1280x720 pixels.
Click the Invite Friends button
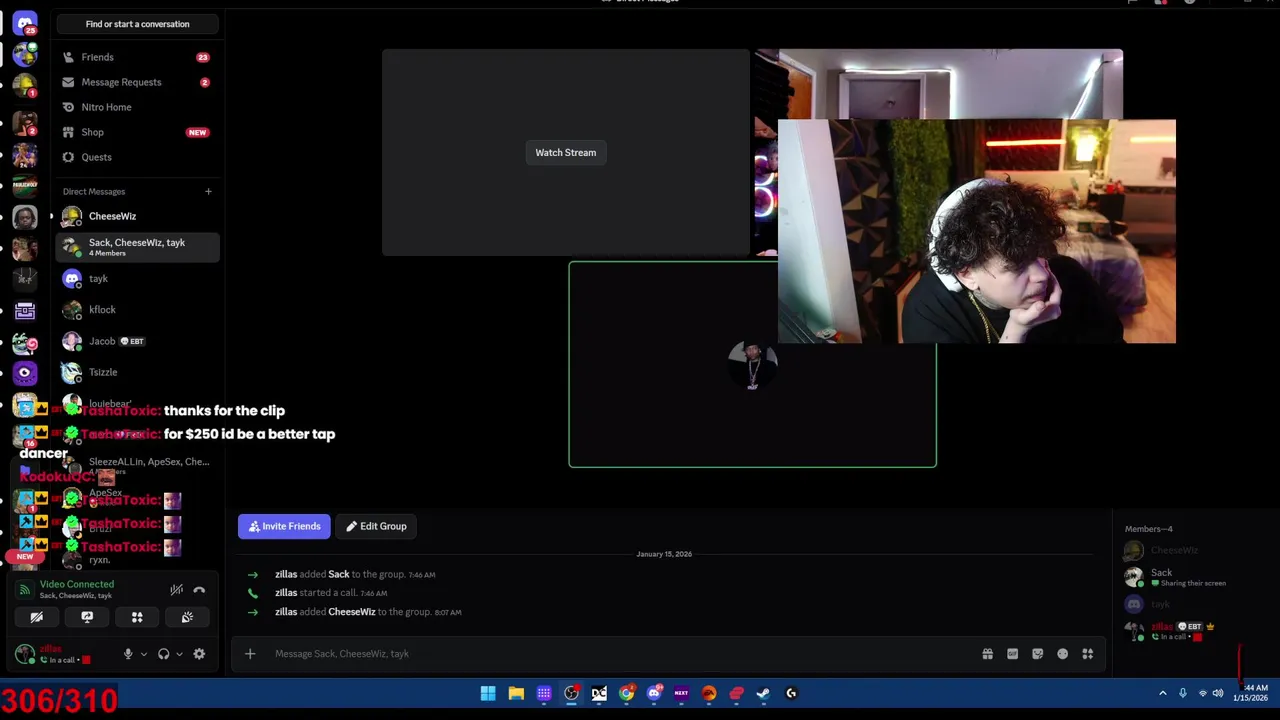(284, 526)
